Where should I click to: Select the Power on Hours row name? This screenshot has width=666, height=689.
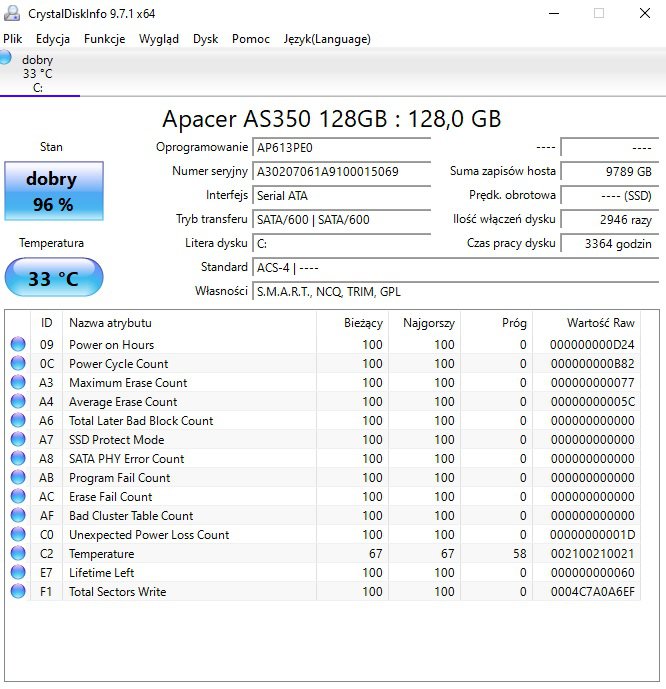tap(112, 344)
